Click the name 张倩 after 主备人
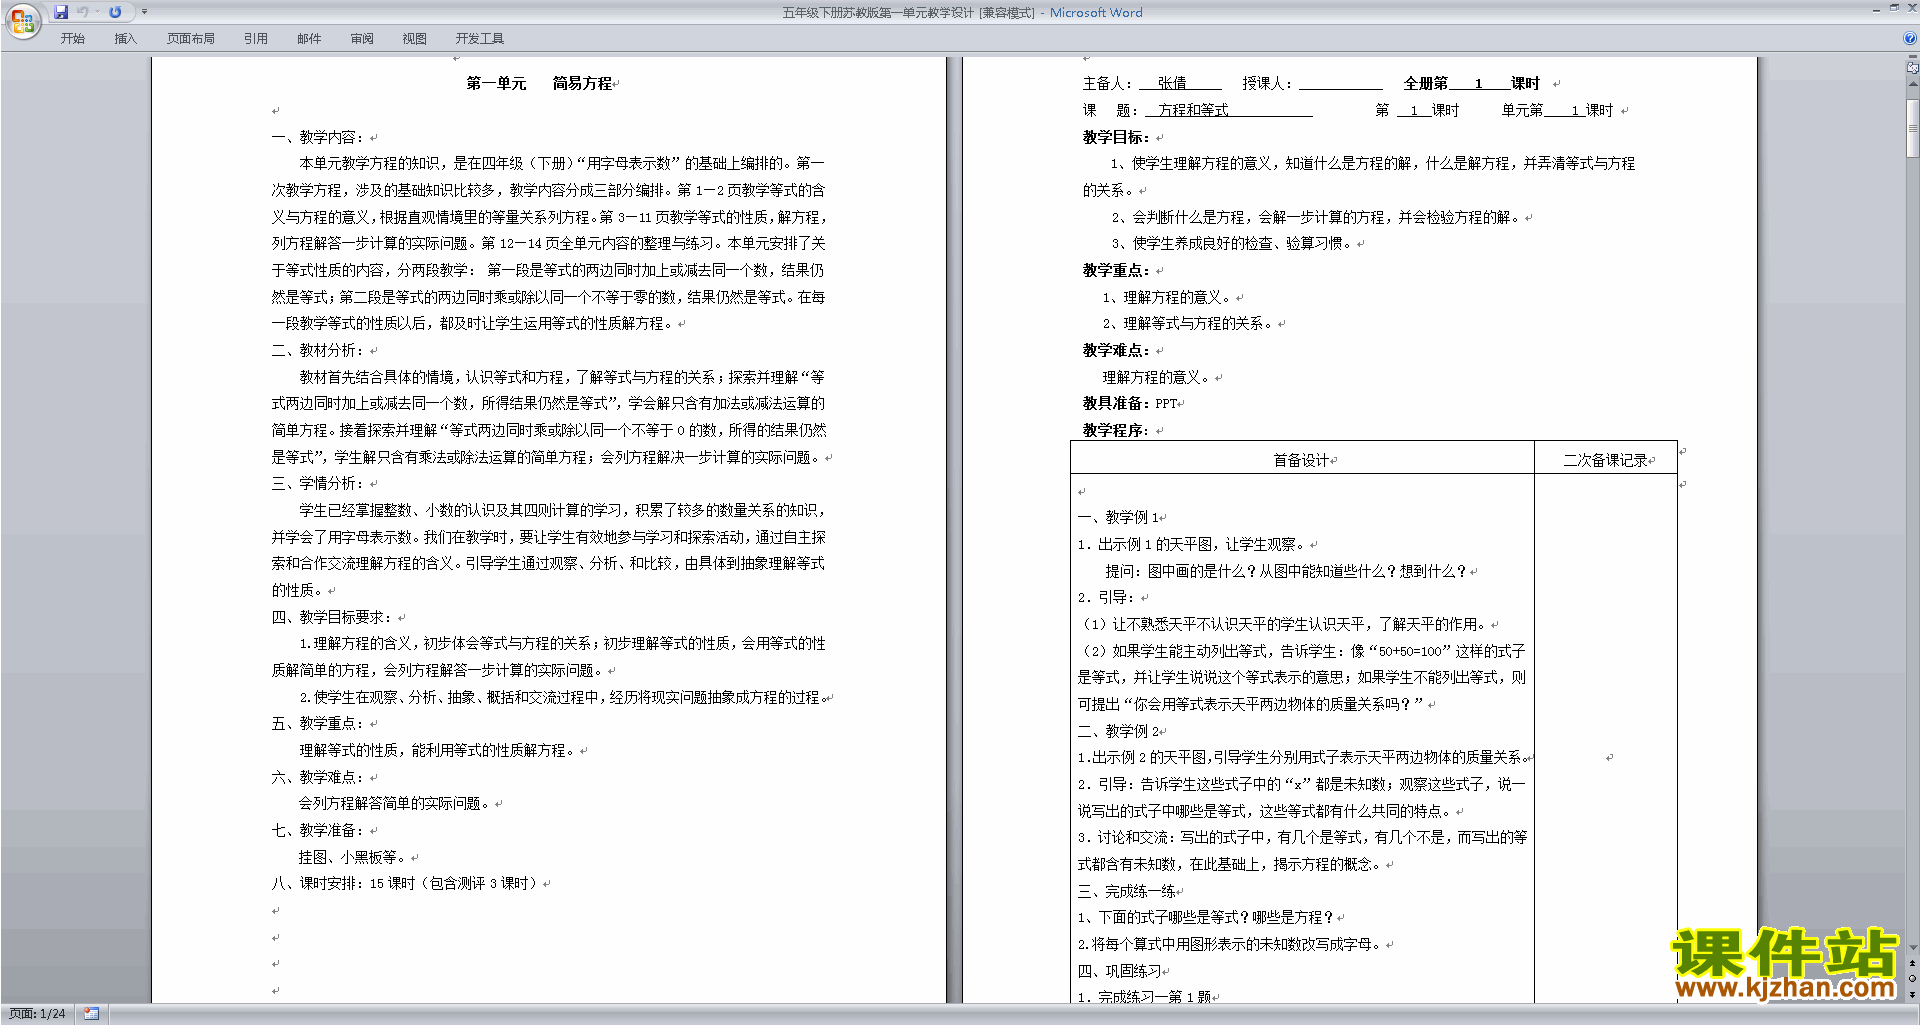 point(1172,84)
